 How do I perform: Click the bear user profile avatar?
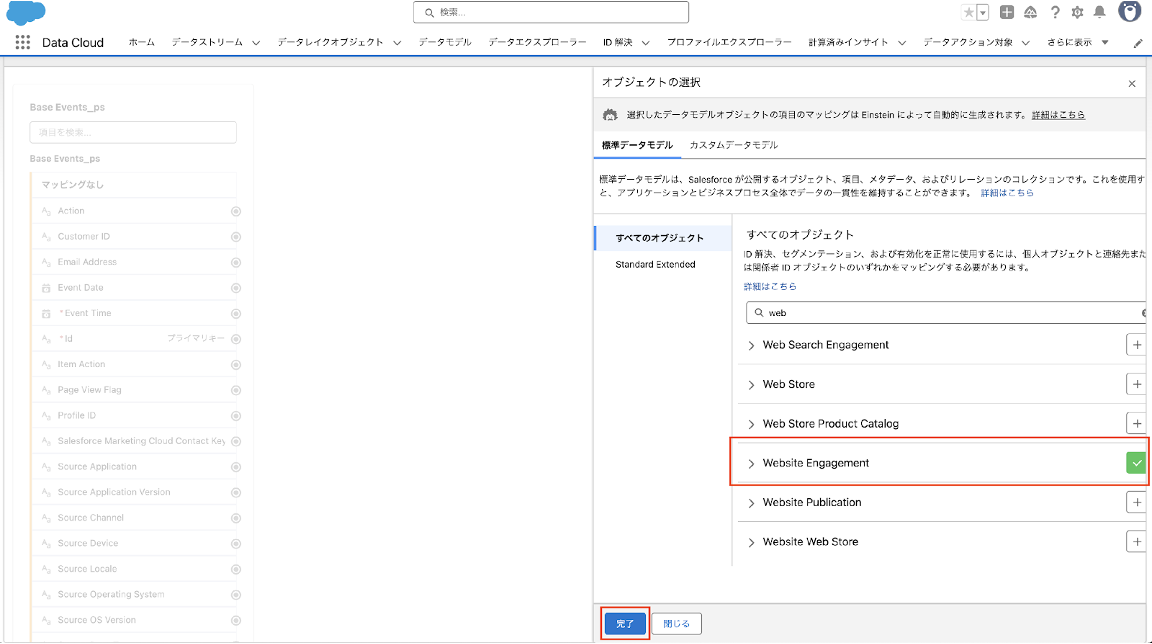1129,12
